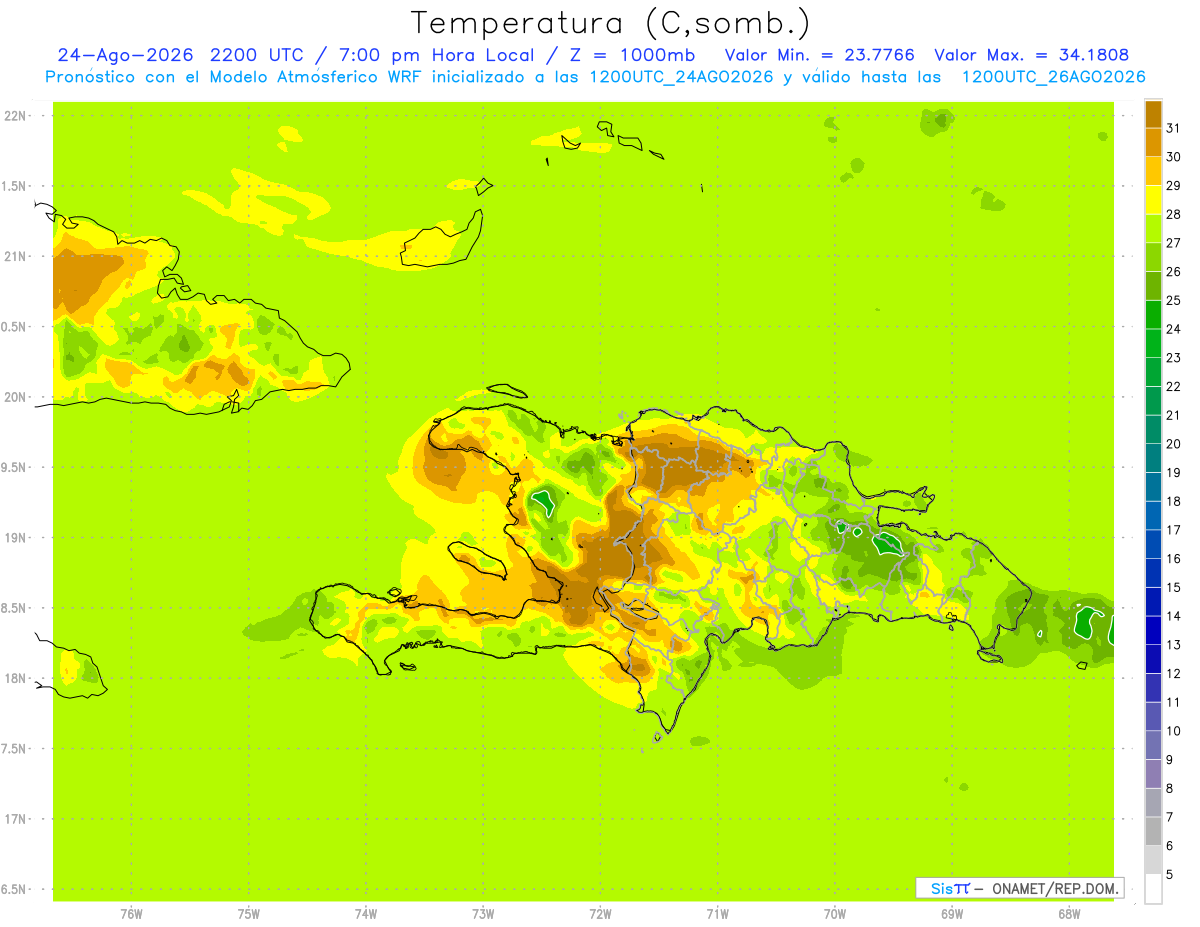Click "Valor Min. = 23.7766" value

[x=819, y=55]
